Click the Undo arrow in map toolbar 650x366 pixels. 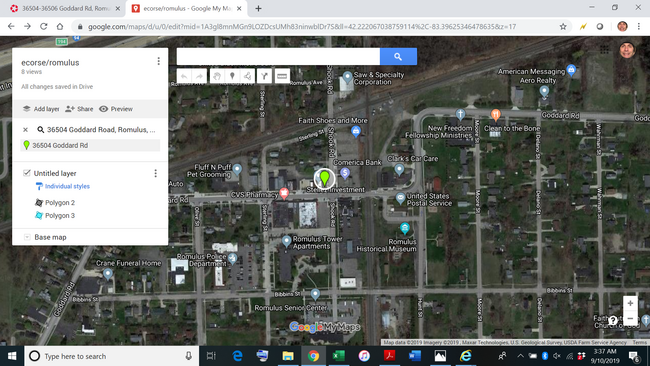point(184,76)
